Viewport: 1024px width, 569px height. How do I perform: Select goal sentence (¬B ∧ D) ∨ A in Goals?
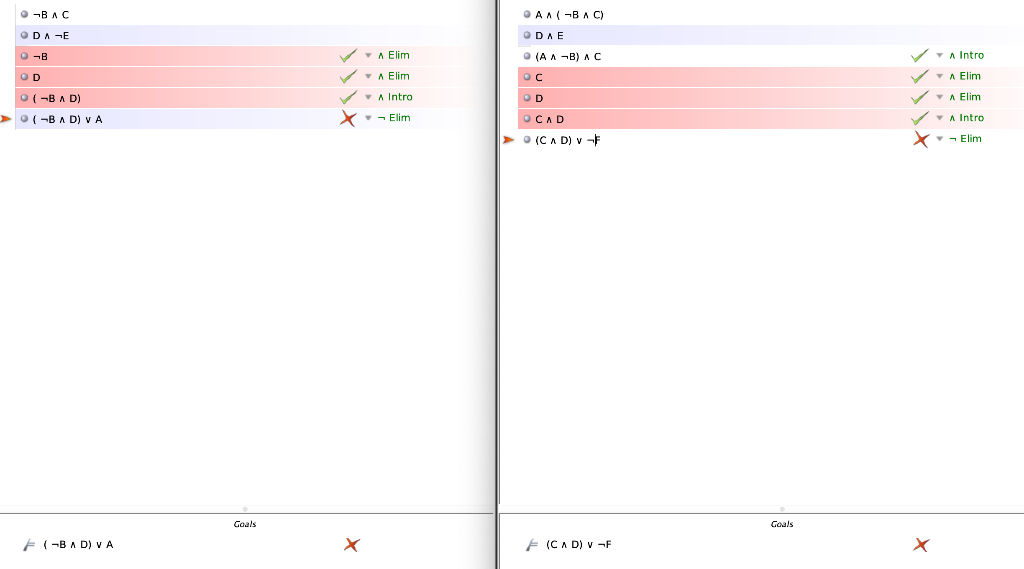coord(78,544)
